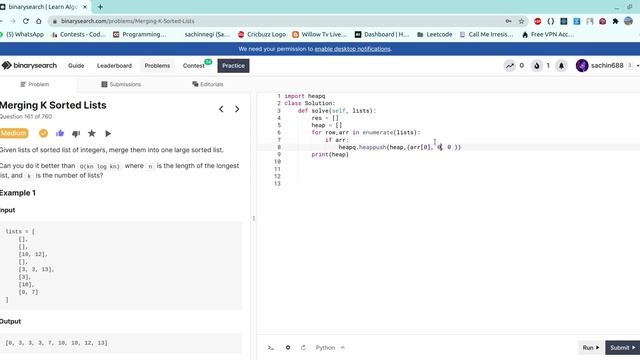This screenshot has width=640, height=360.
Task: Click the saved password key icon
Action: (508, 21)
